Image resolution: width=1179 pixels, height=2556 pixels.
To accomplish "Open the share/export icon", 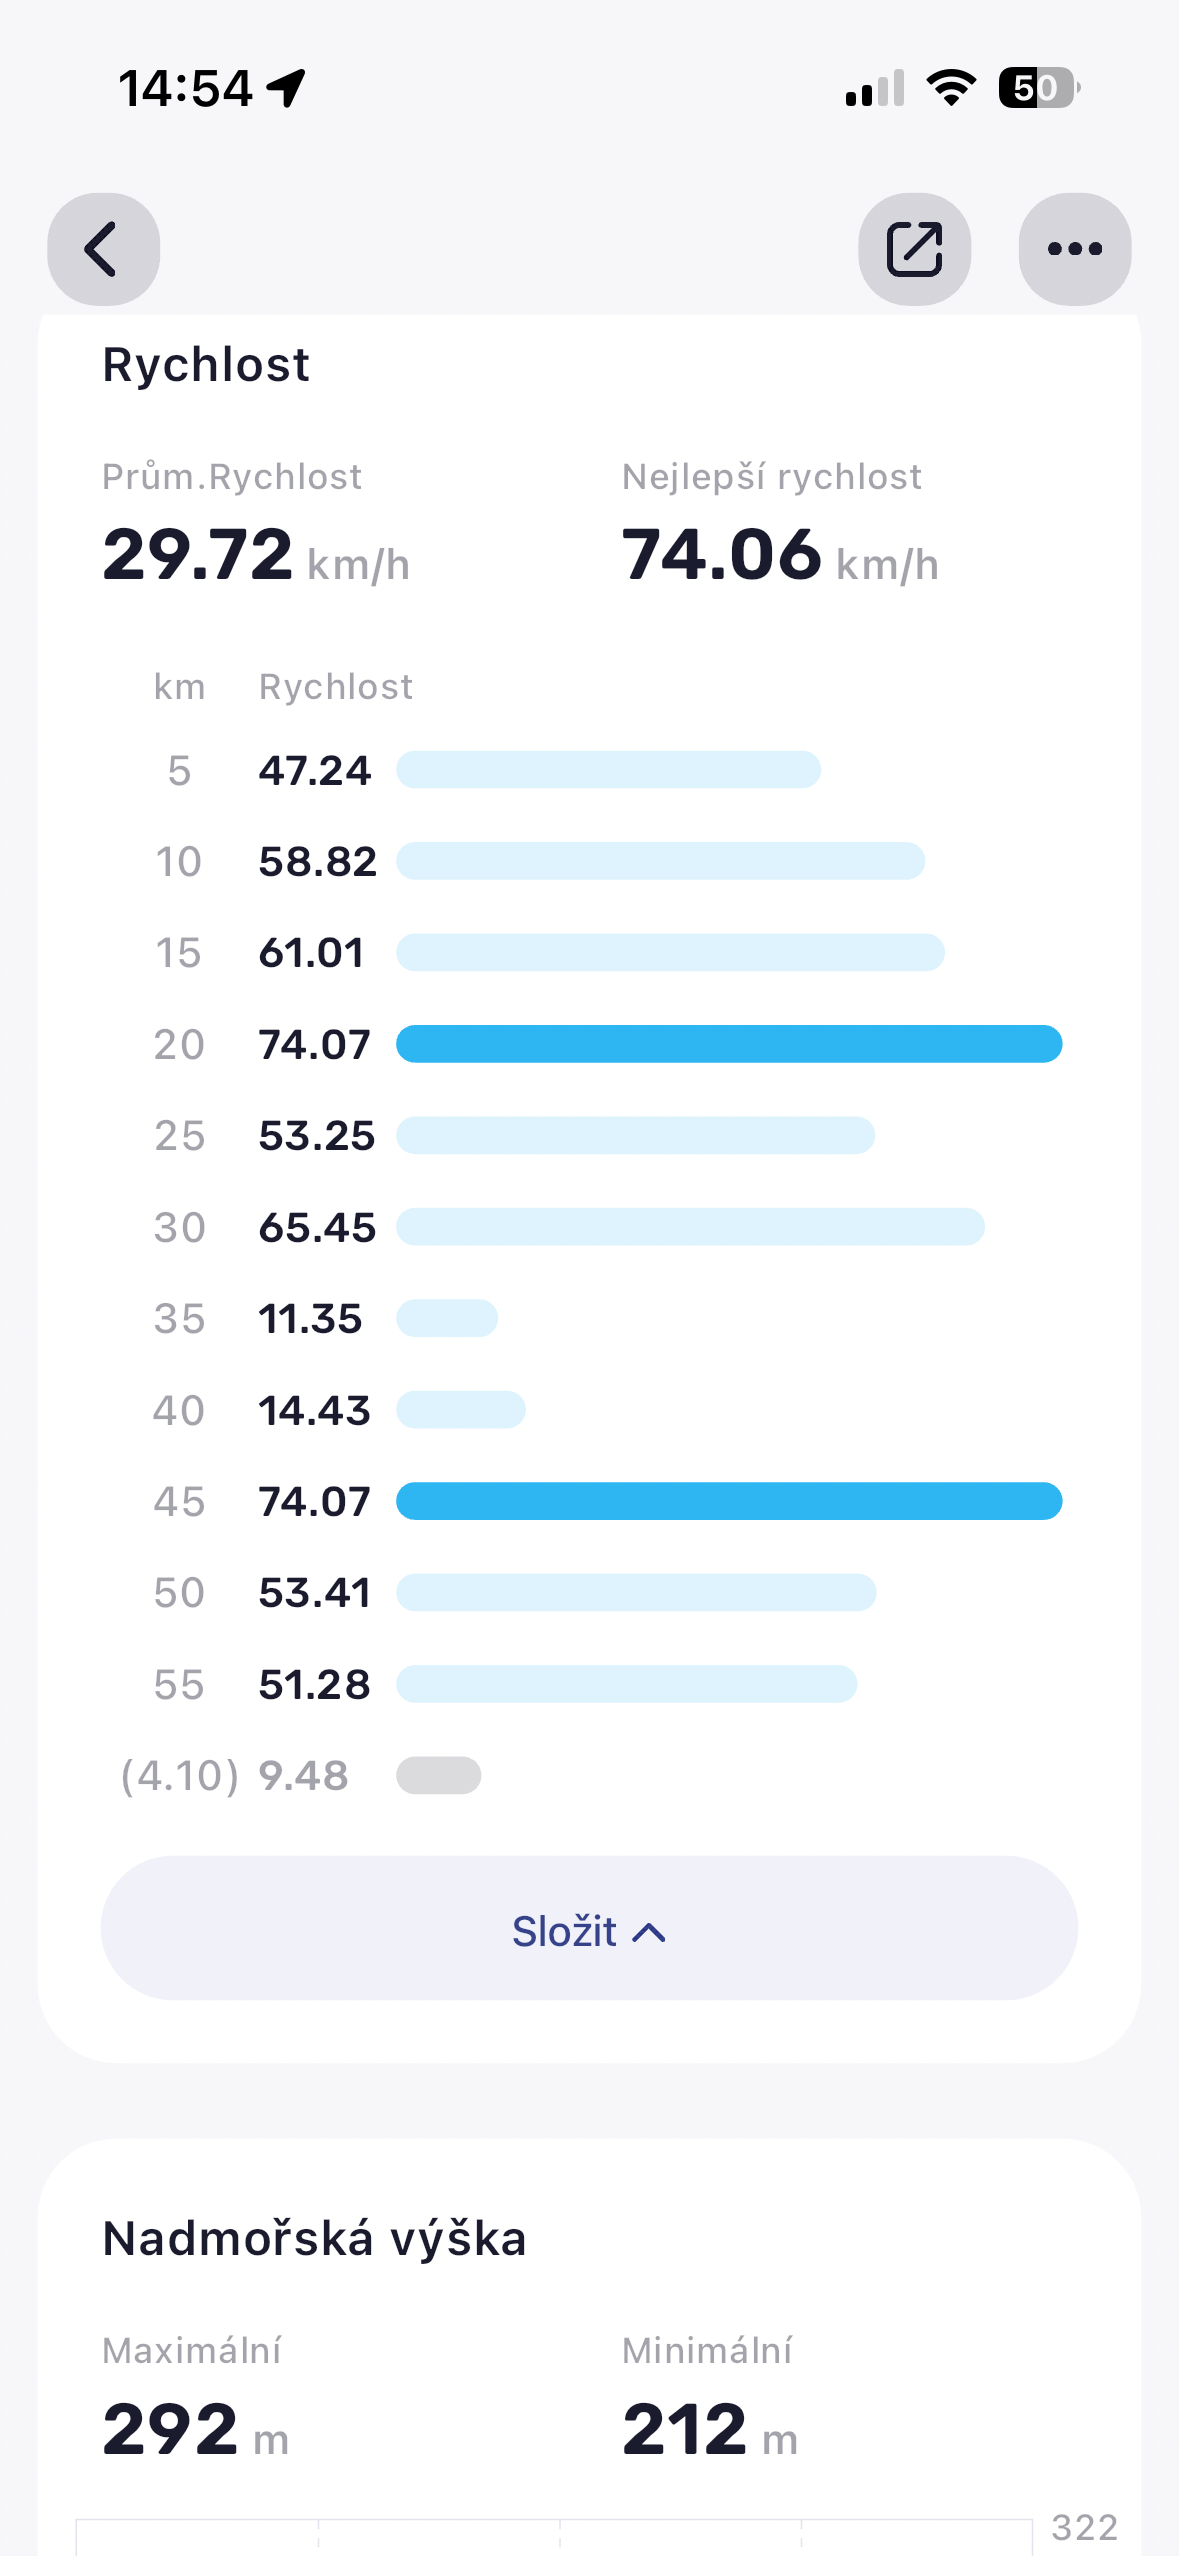I will pos(914,249).
